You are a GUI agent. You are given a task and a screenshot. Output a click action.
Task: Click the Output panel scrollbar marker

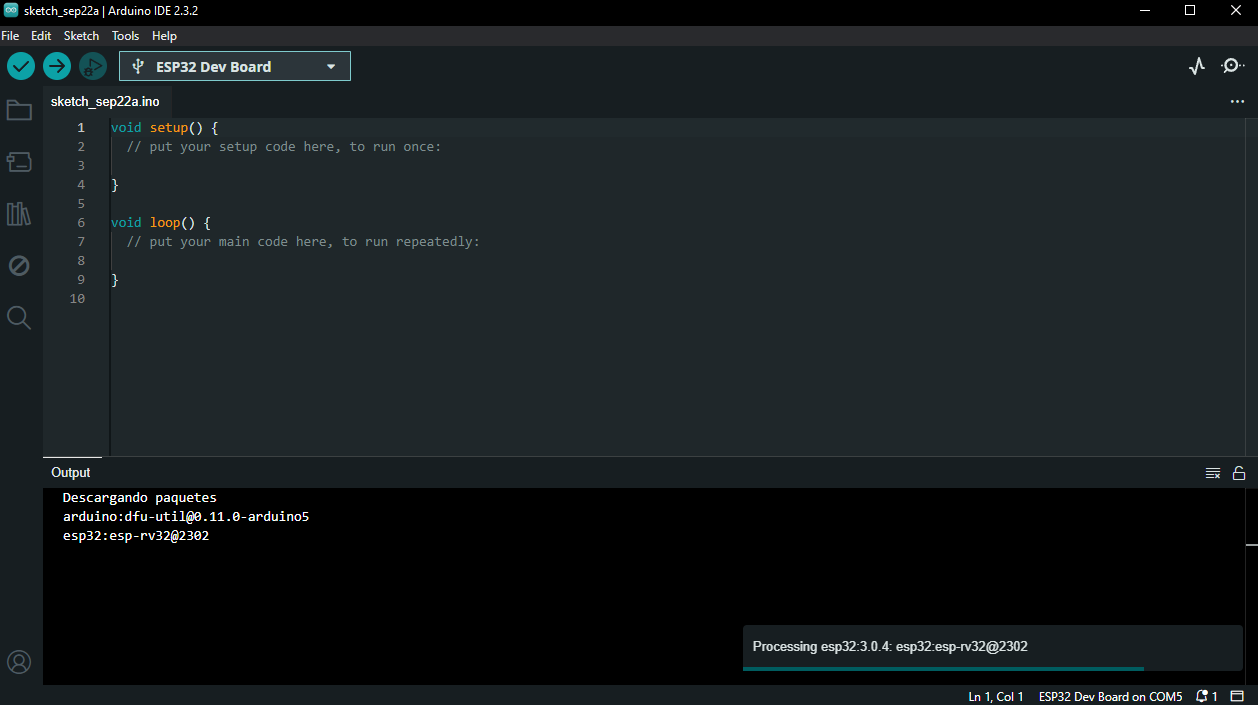[1252, 545]
